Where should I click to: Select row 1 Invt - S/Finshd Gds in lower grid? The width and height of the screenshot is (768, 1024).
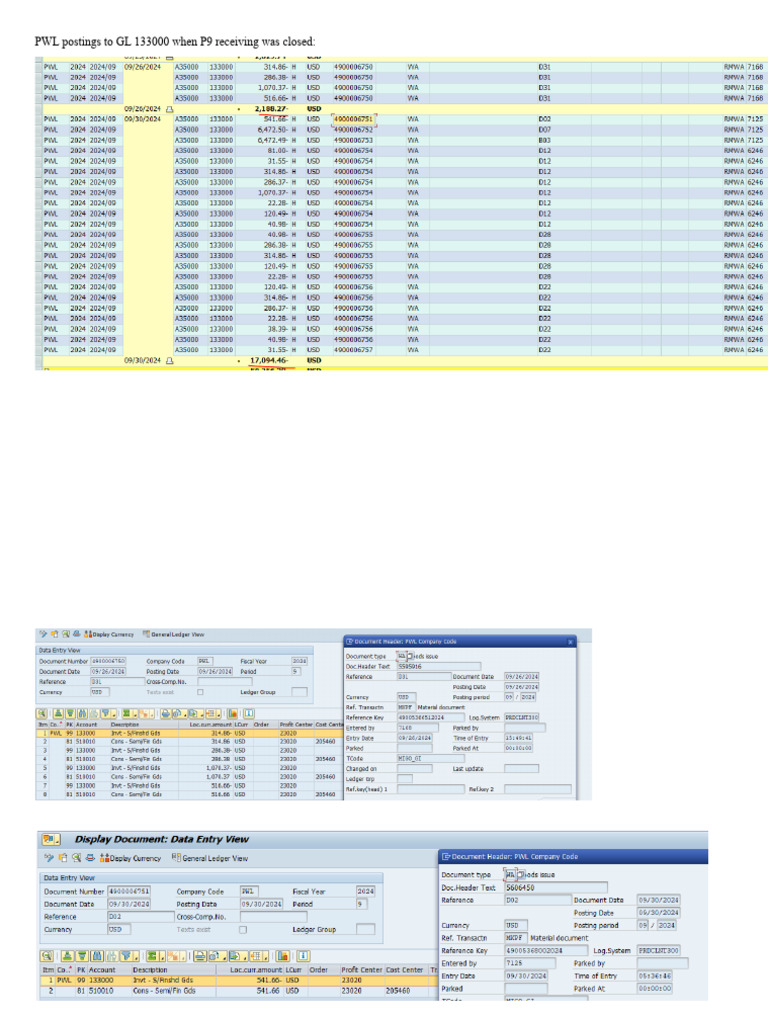pyautogui.click(x=238, y=980)
